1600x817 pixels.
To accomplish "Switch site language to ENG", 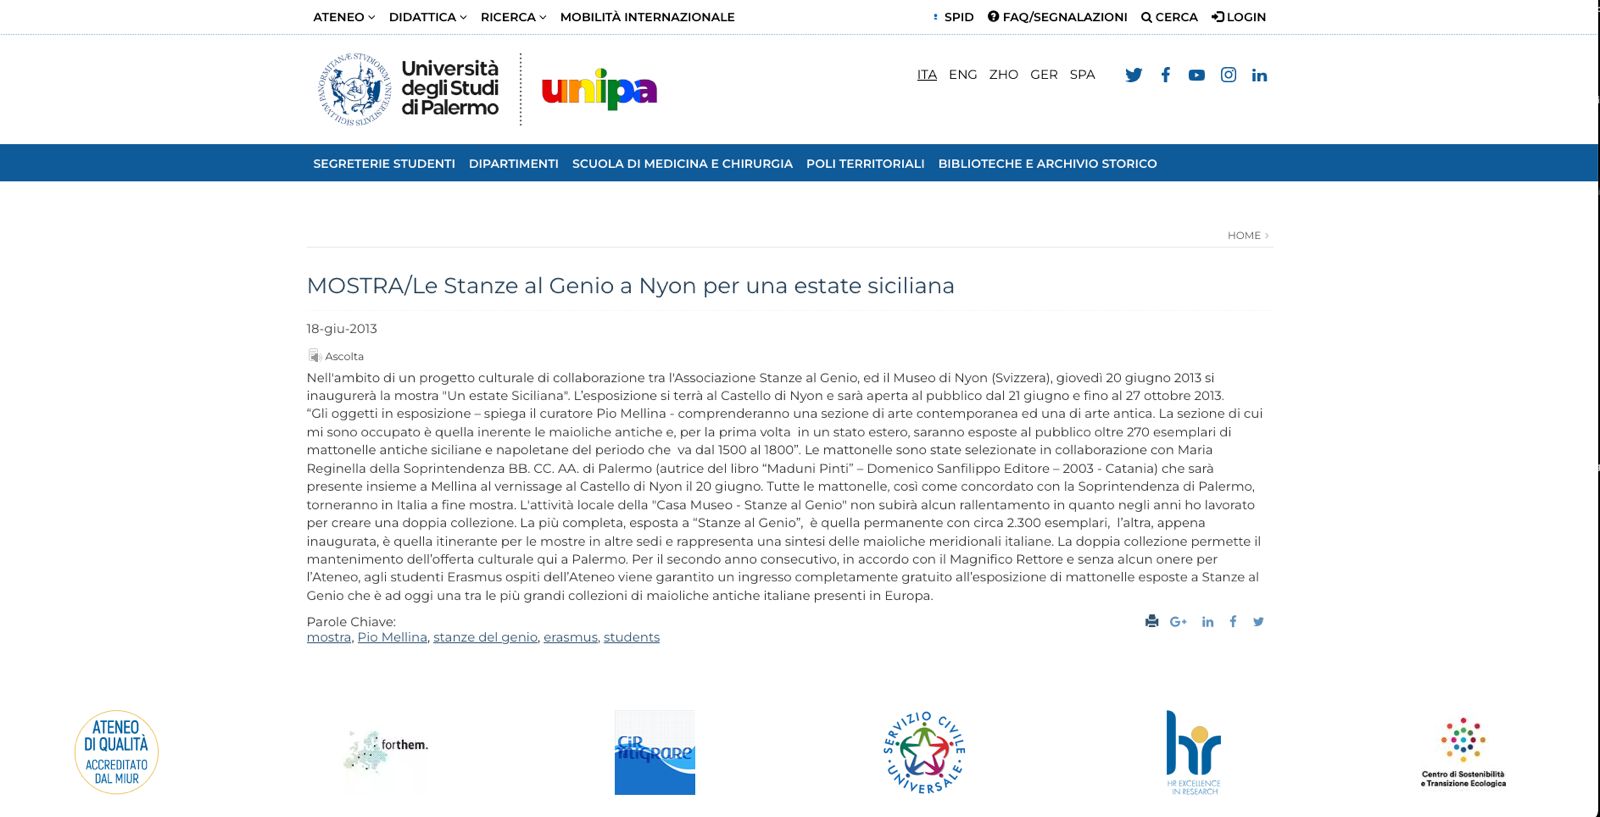I will (962, 75).
